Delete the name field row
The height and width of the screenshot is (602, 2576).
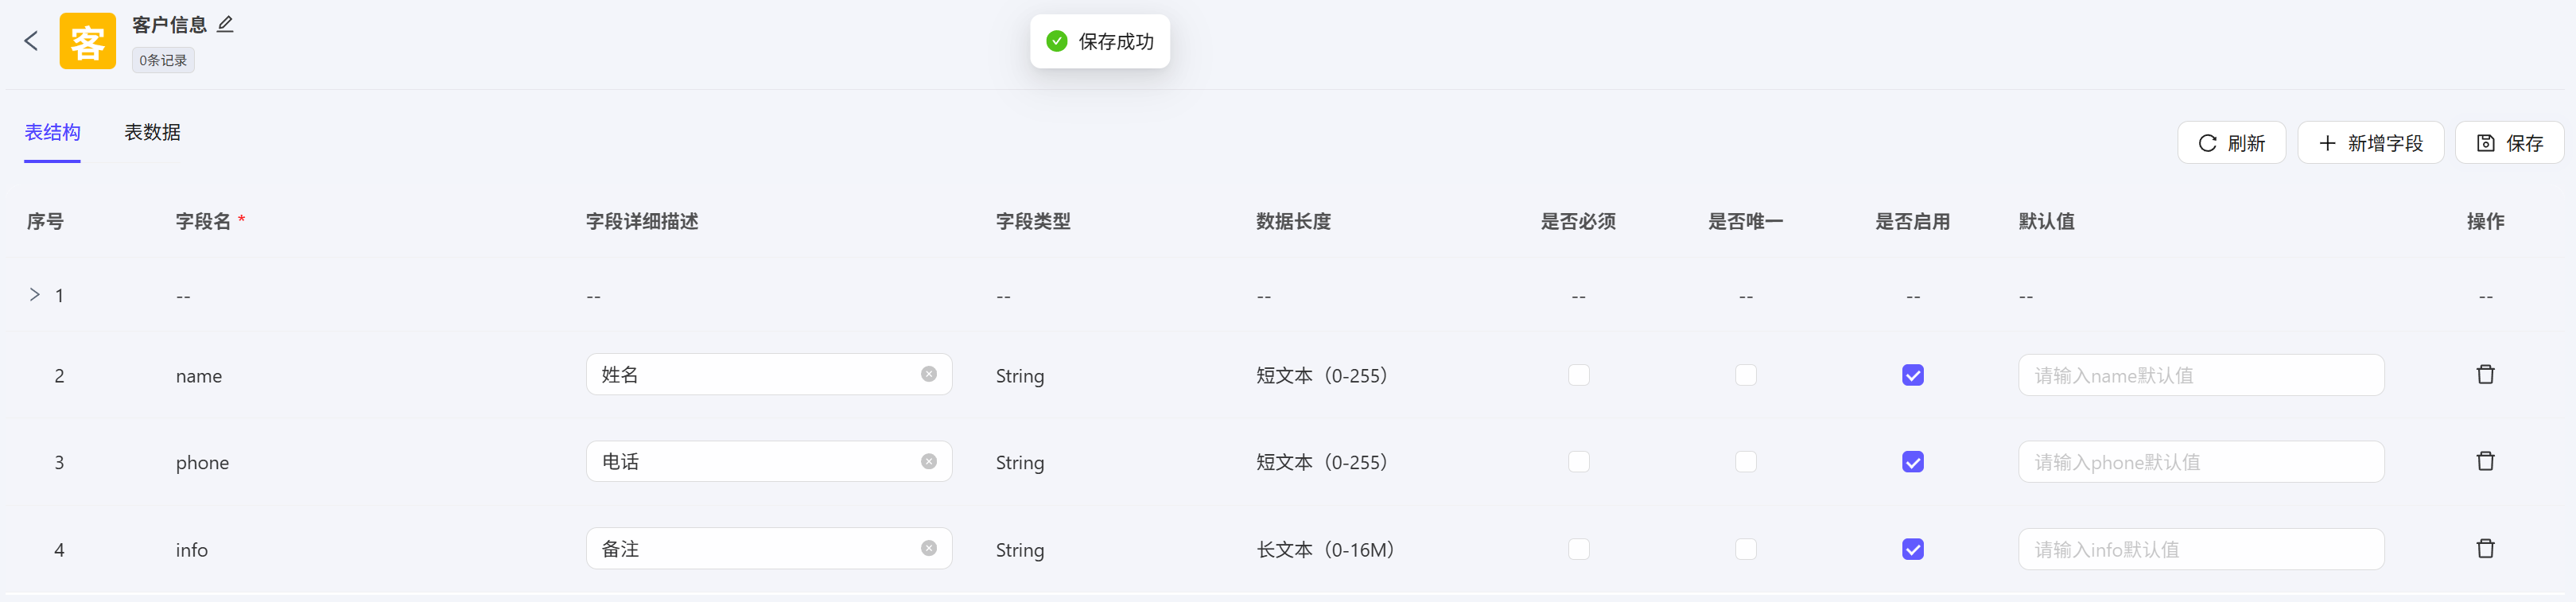pyautogui.click(x=2485, y=375)
